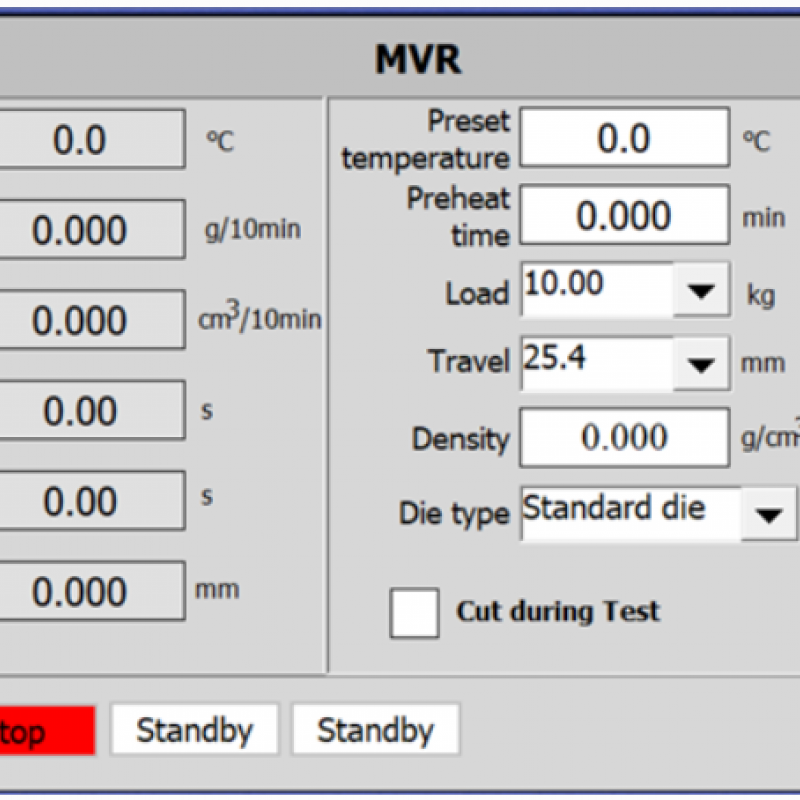Toggle the Cut during Test checkbox
The width and height of the screenshot is (800, 800).
pyautogui.click(x=414, y=612)
